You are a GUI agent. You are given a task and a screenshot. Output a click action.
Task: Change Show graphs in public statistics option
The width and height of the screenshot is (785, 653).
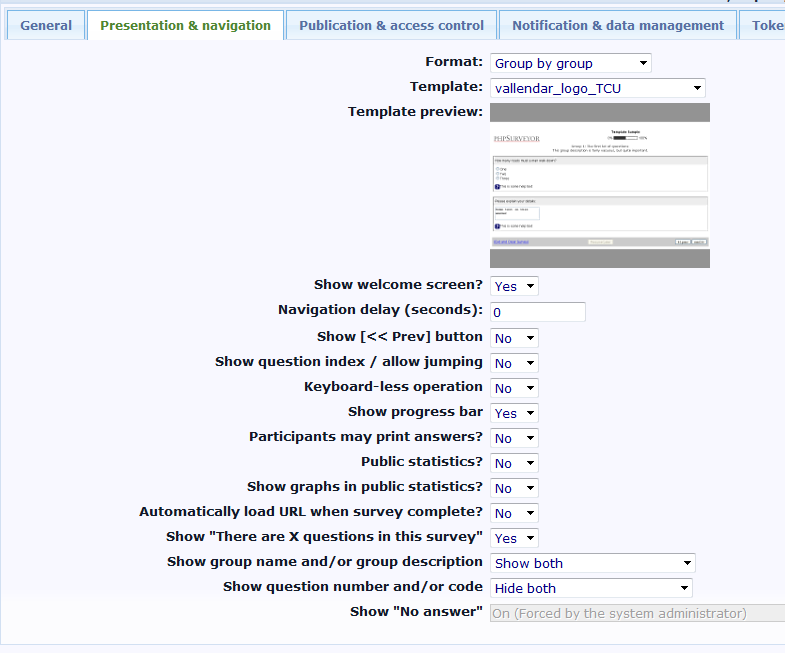pyautogui.click(x=514, y=488)
